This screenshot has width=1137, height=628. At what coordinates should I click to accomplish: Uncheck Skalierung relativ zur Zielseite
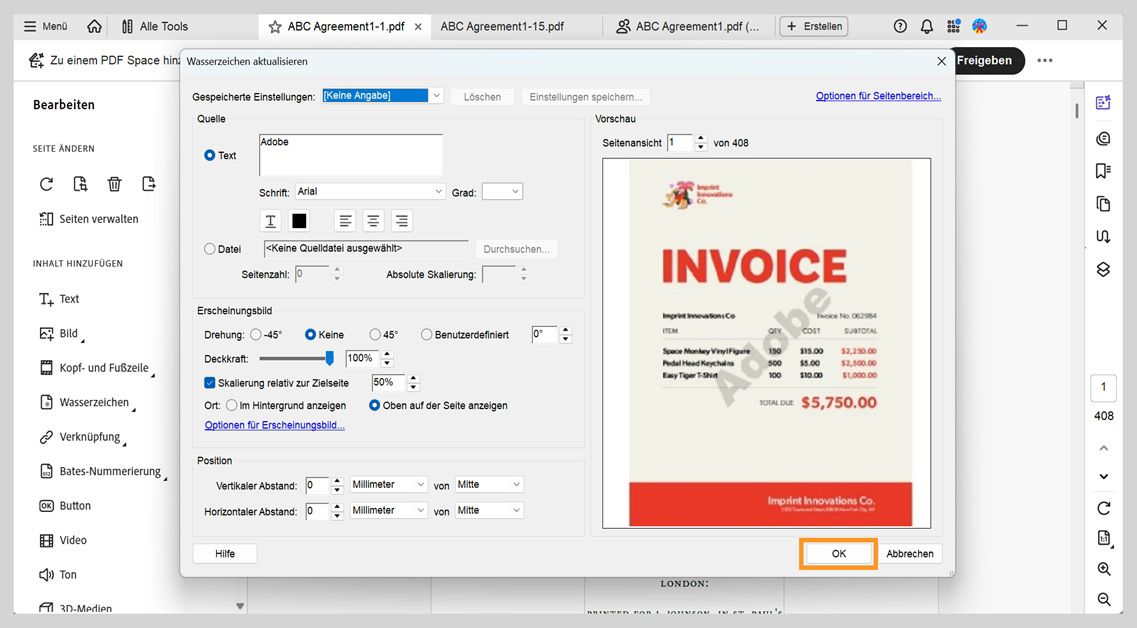[209, 382]
